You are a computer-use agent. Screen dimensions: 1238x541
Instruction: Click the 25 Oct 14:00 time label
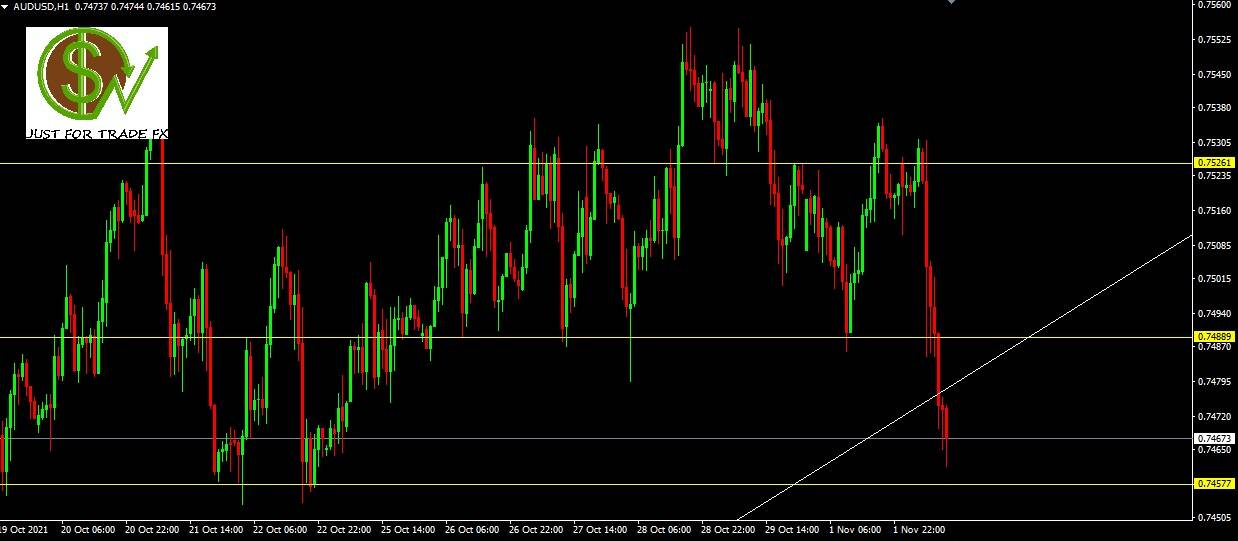point(408,529)
